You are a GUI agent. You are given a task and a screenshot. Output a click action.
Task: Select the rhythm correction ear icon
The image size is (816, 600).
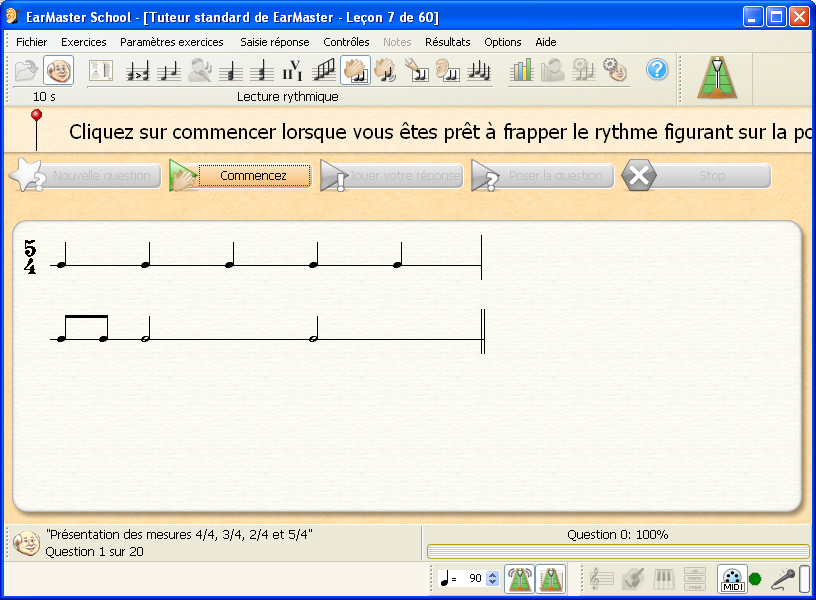(x=448, y=71)
